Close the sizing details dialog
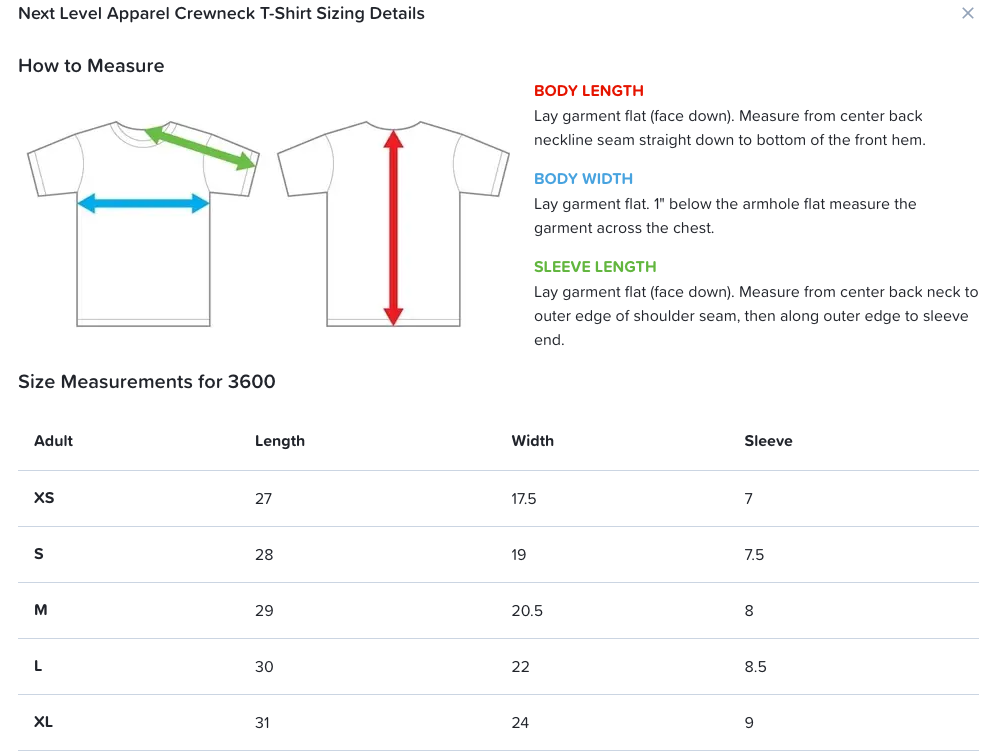 point(967,14)
